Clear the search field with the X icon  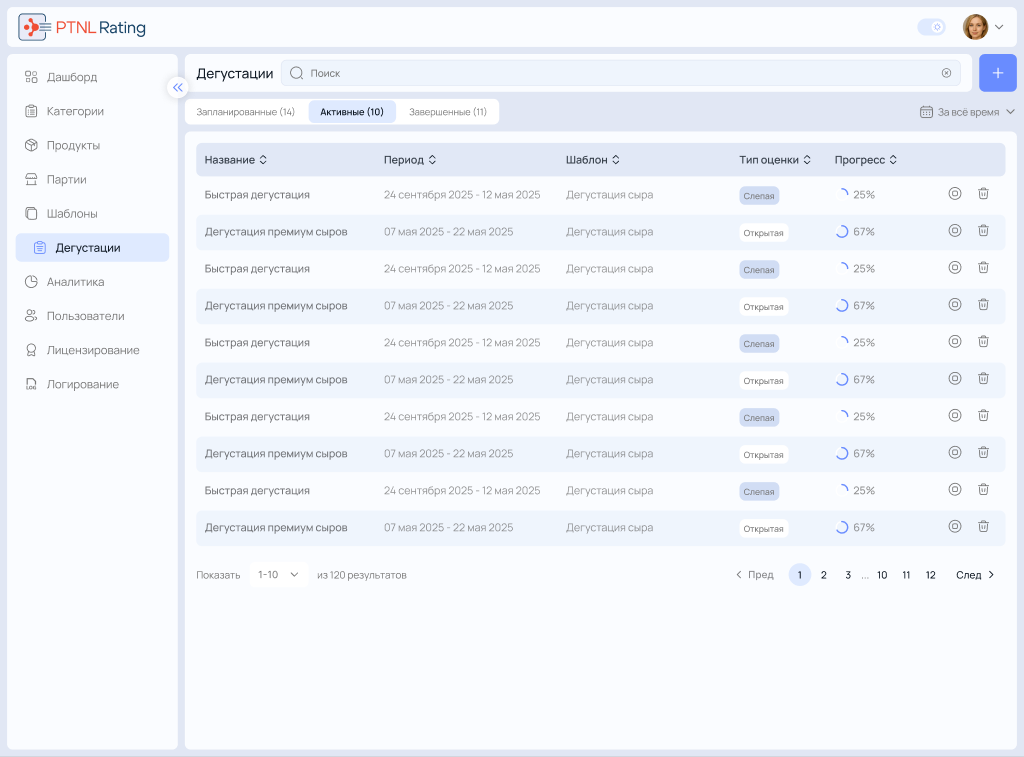pyautogui.click(x=946, y=73)
